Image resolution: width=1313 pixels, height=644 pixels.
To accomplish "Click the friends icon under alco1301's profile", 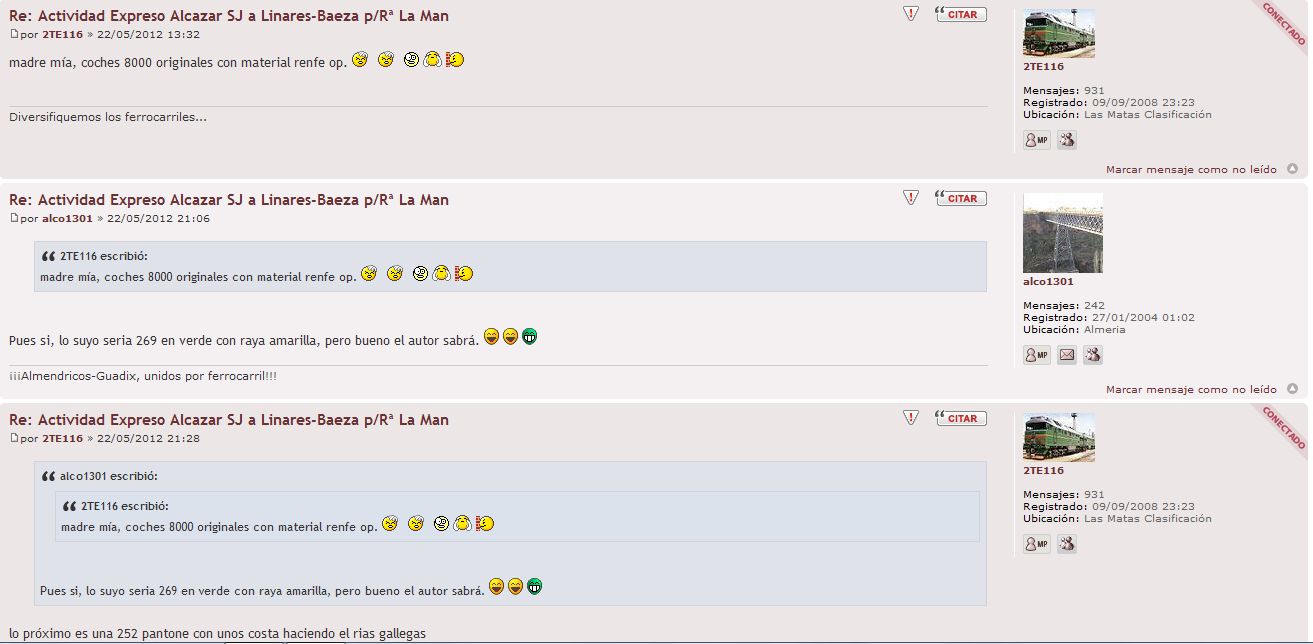I will (x=1093, y=355).
